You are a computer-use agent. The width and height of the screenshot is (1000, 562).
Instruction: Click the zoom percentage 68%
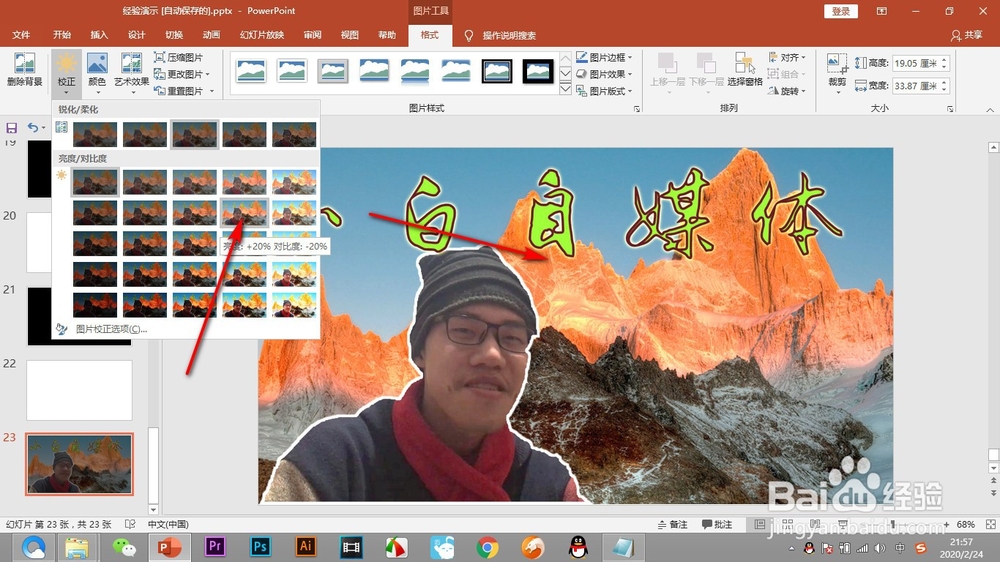point(966,524)
